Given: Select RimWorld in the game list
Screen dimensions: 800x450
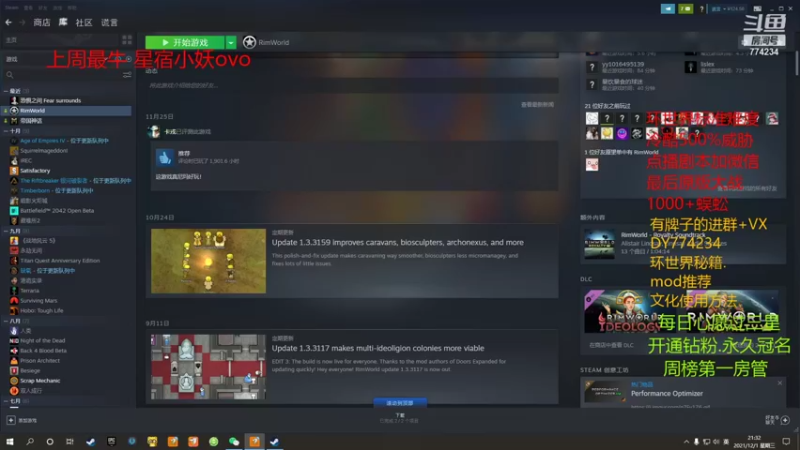Looking at the screenshot, I should tap(67, 111).
